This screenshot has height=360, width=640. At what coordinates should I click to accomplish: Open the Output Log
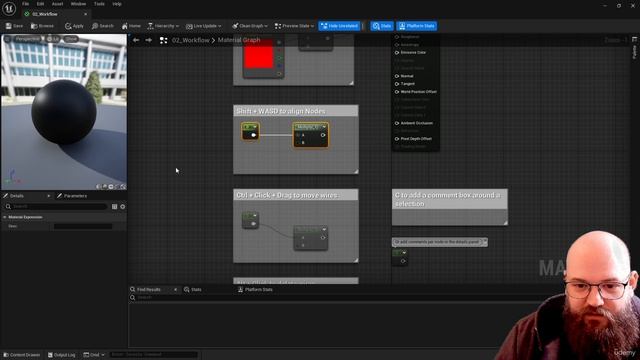61,355
